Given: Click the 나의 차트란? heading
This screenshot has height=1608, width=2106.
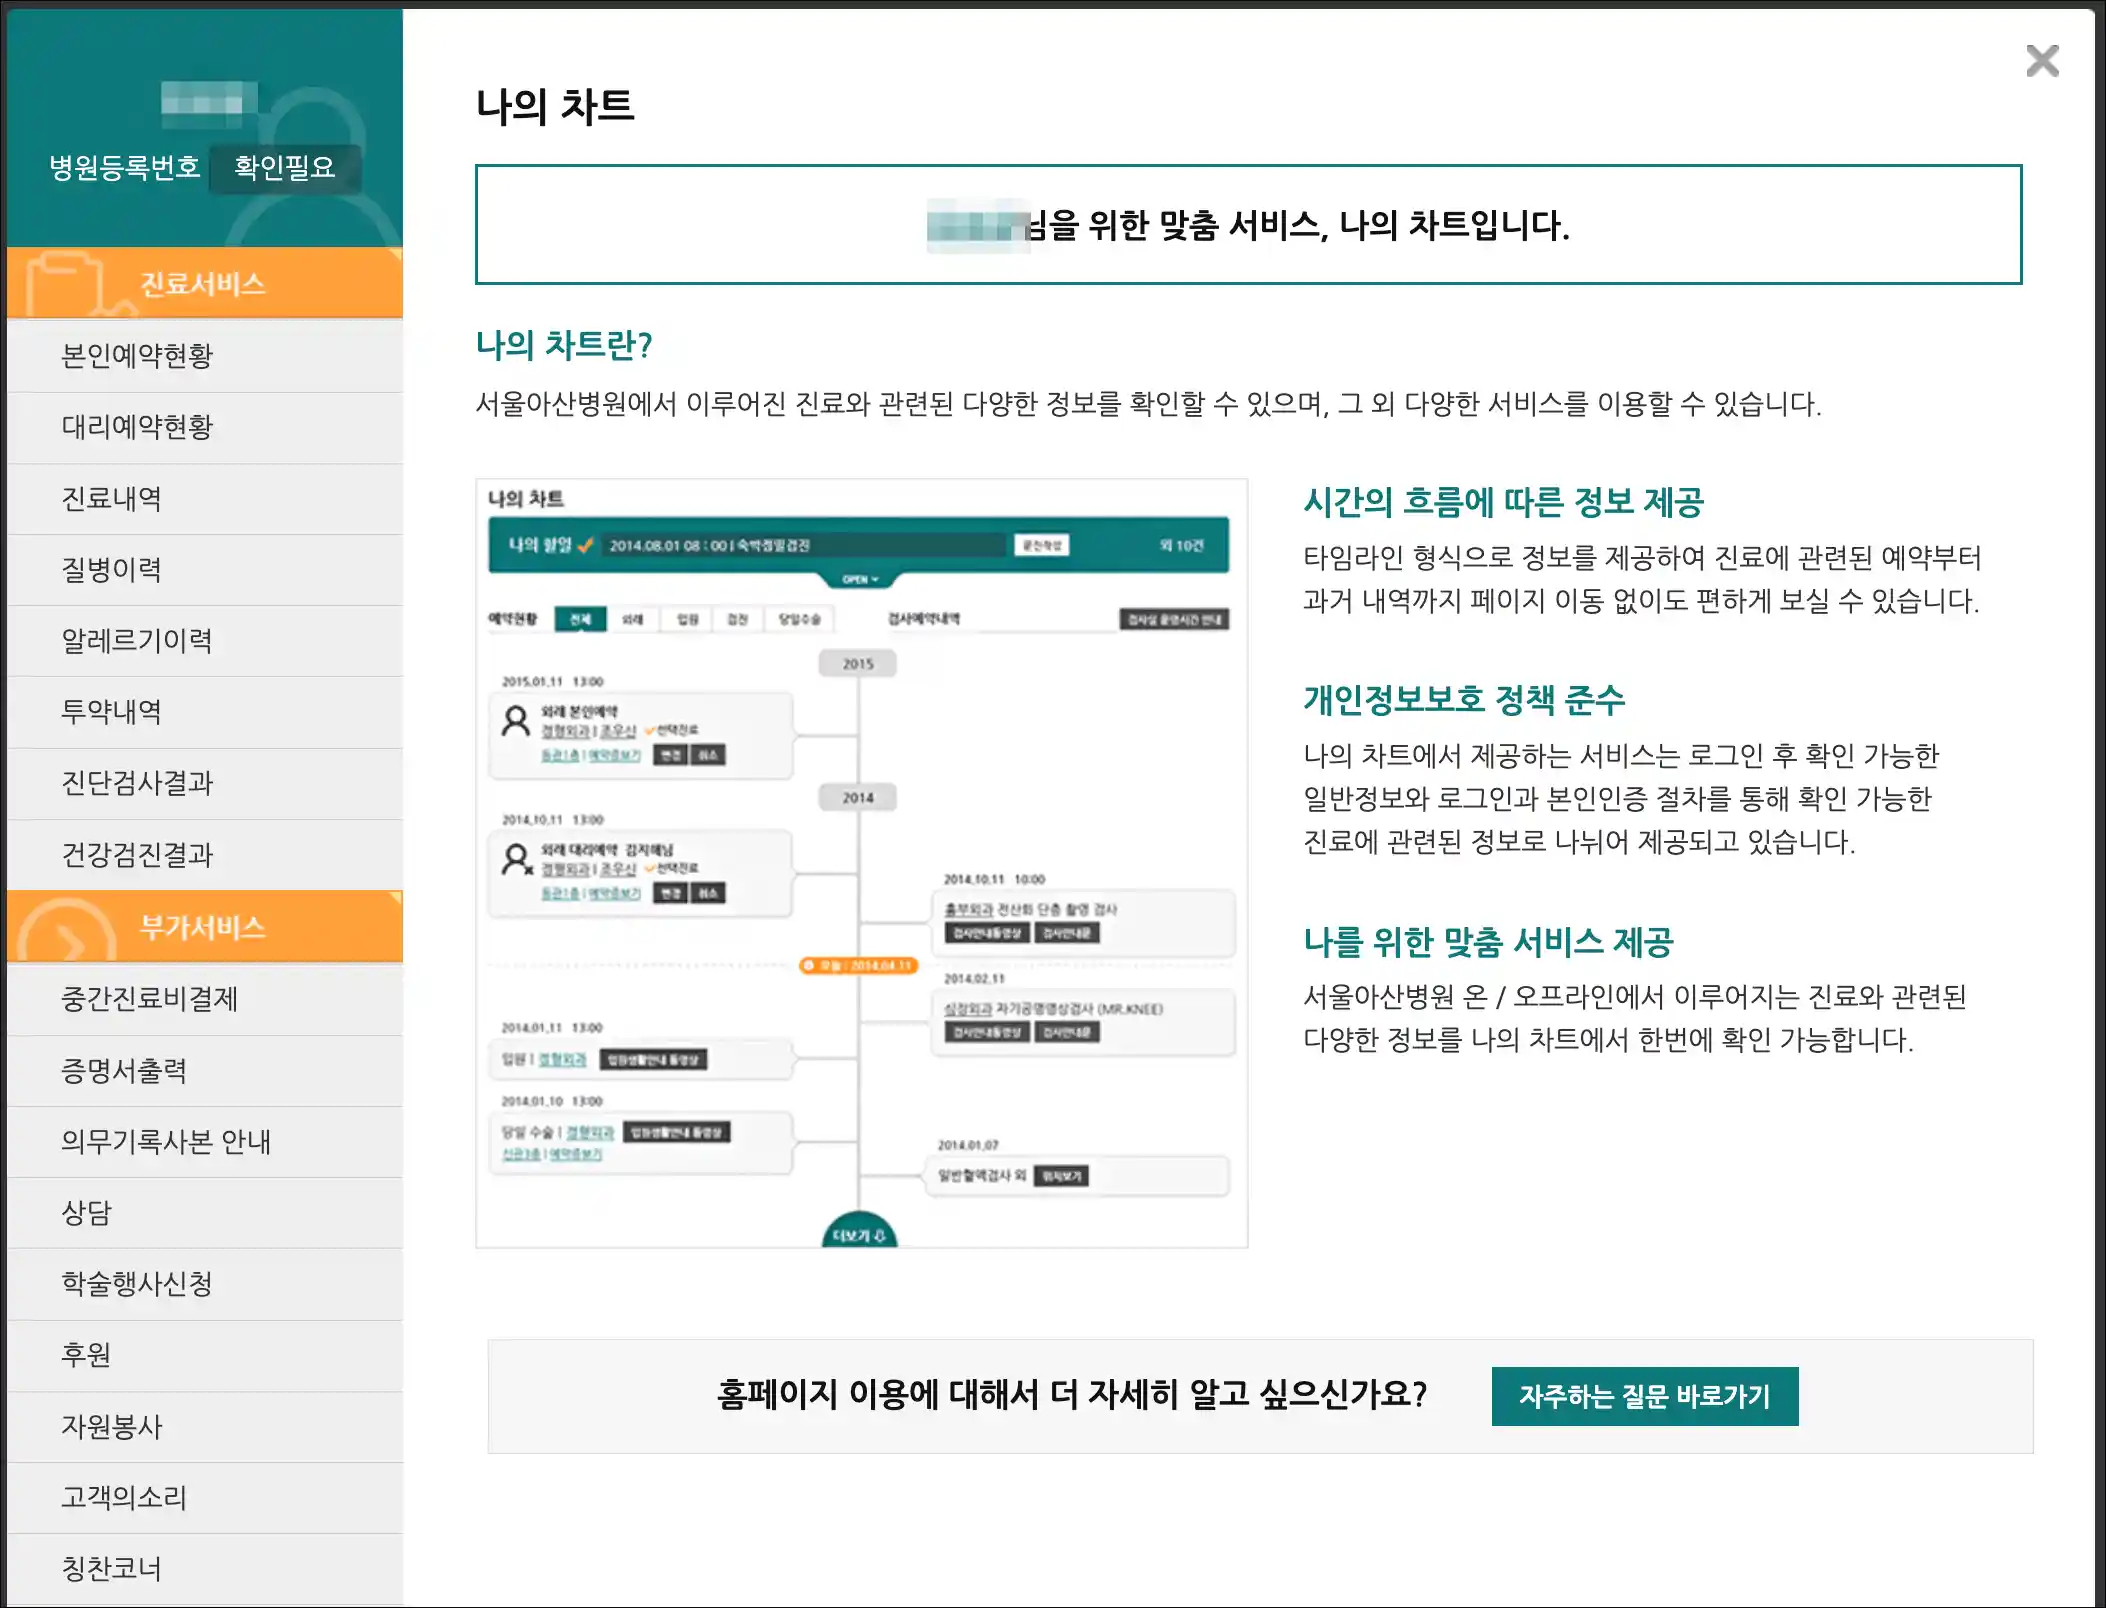Looking at the screenshot, I should pyautogui.click(x=564, y=345).
